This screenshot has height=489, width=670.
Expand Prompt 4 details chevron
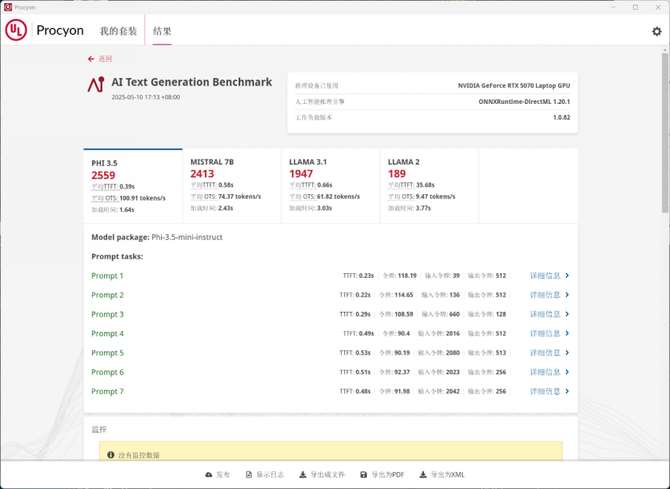(x=567, y=334)
